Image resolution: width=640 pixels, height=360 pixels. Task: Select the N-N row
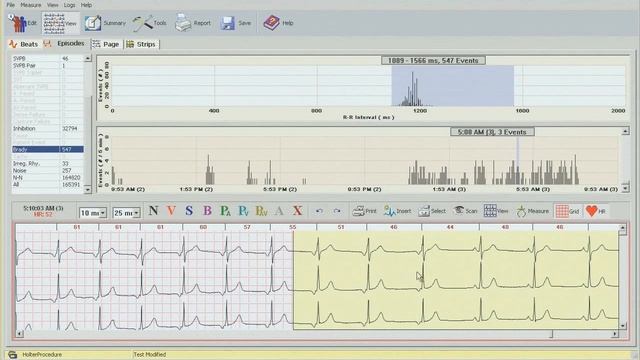tap(48, 178)
